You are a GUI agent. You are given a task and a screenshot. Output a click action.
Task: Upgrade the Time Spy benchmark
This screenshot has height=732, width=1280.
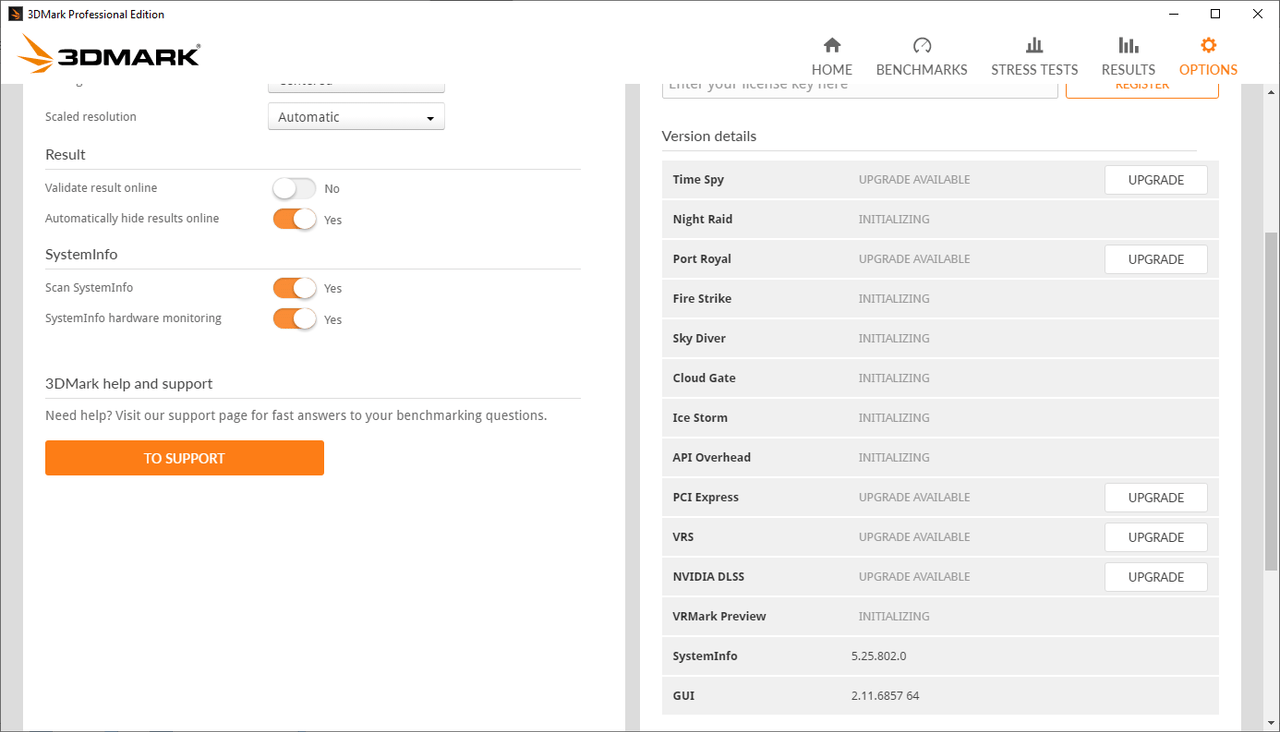(x=1155, y=180)
